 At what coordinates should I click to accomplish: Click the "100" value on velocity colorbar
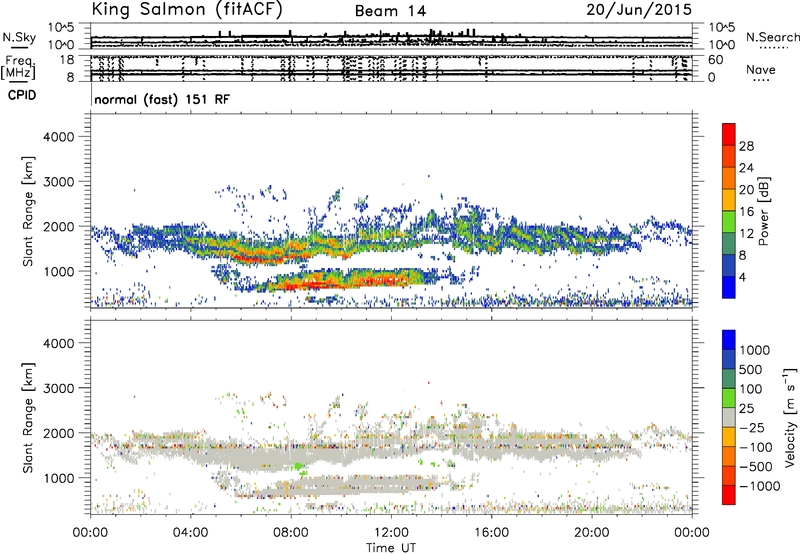coord(753,389)
